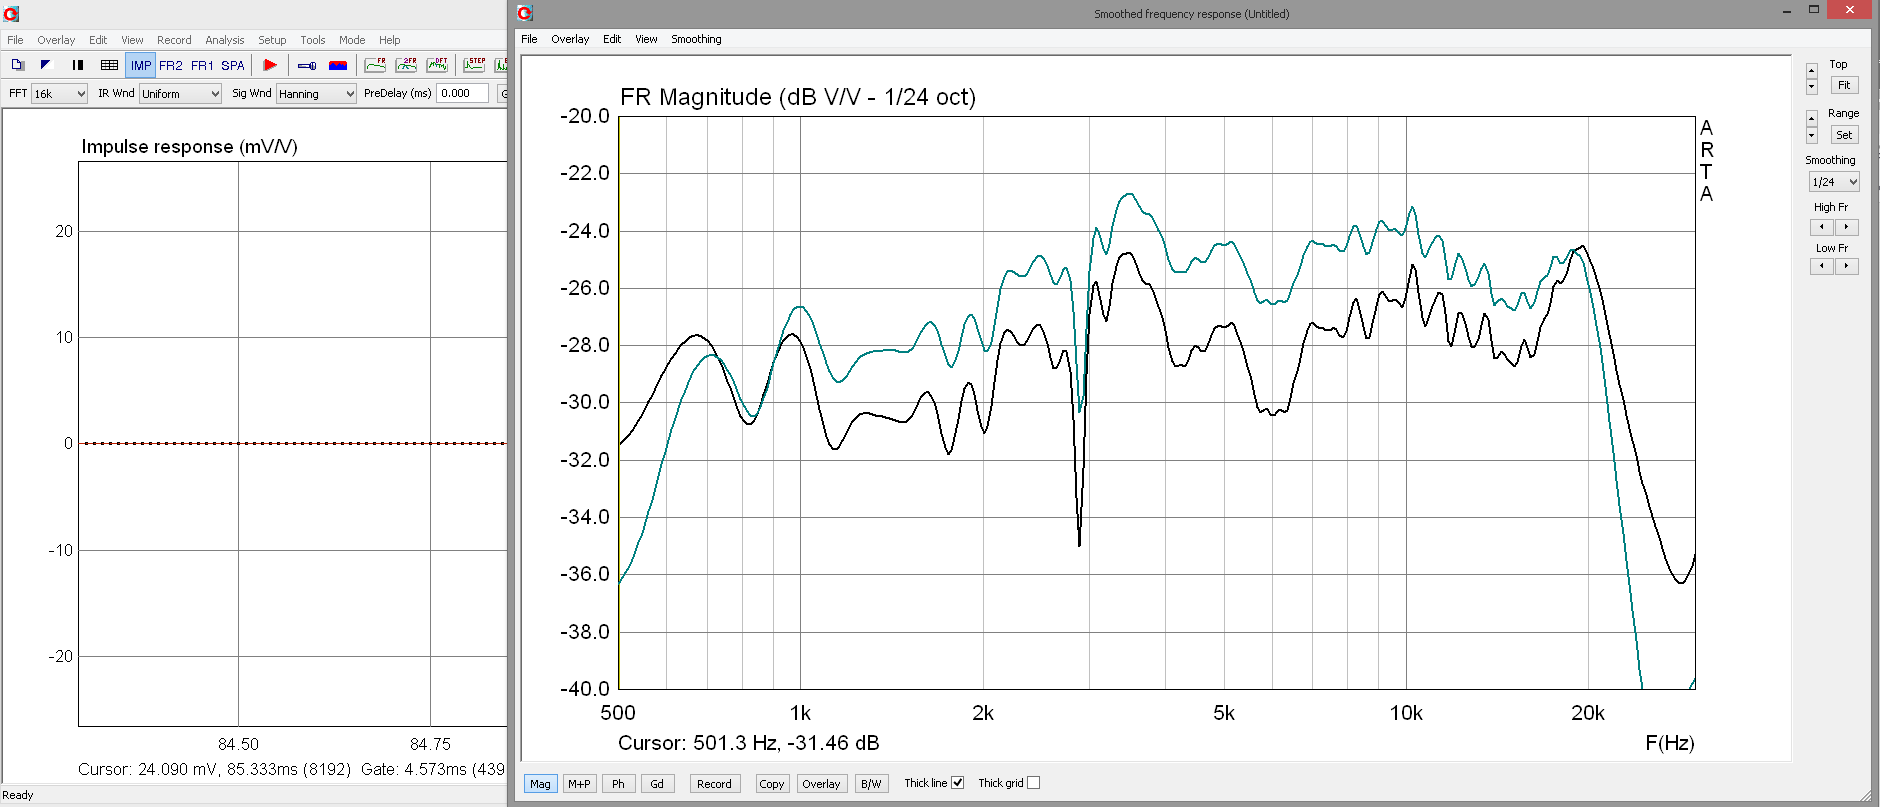Click the New document icon in ARTA toolbar
The width and height of the screenshot is (1880, 807).
click(x=18, y=65)
